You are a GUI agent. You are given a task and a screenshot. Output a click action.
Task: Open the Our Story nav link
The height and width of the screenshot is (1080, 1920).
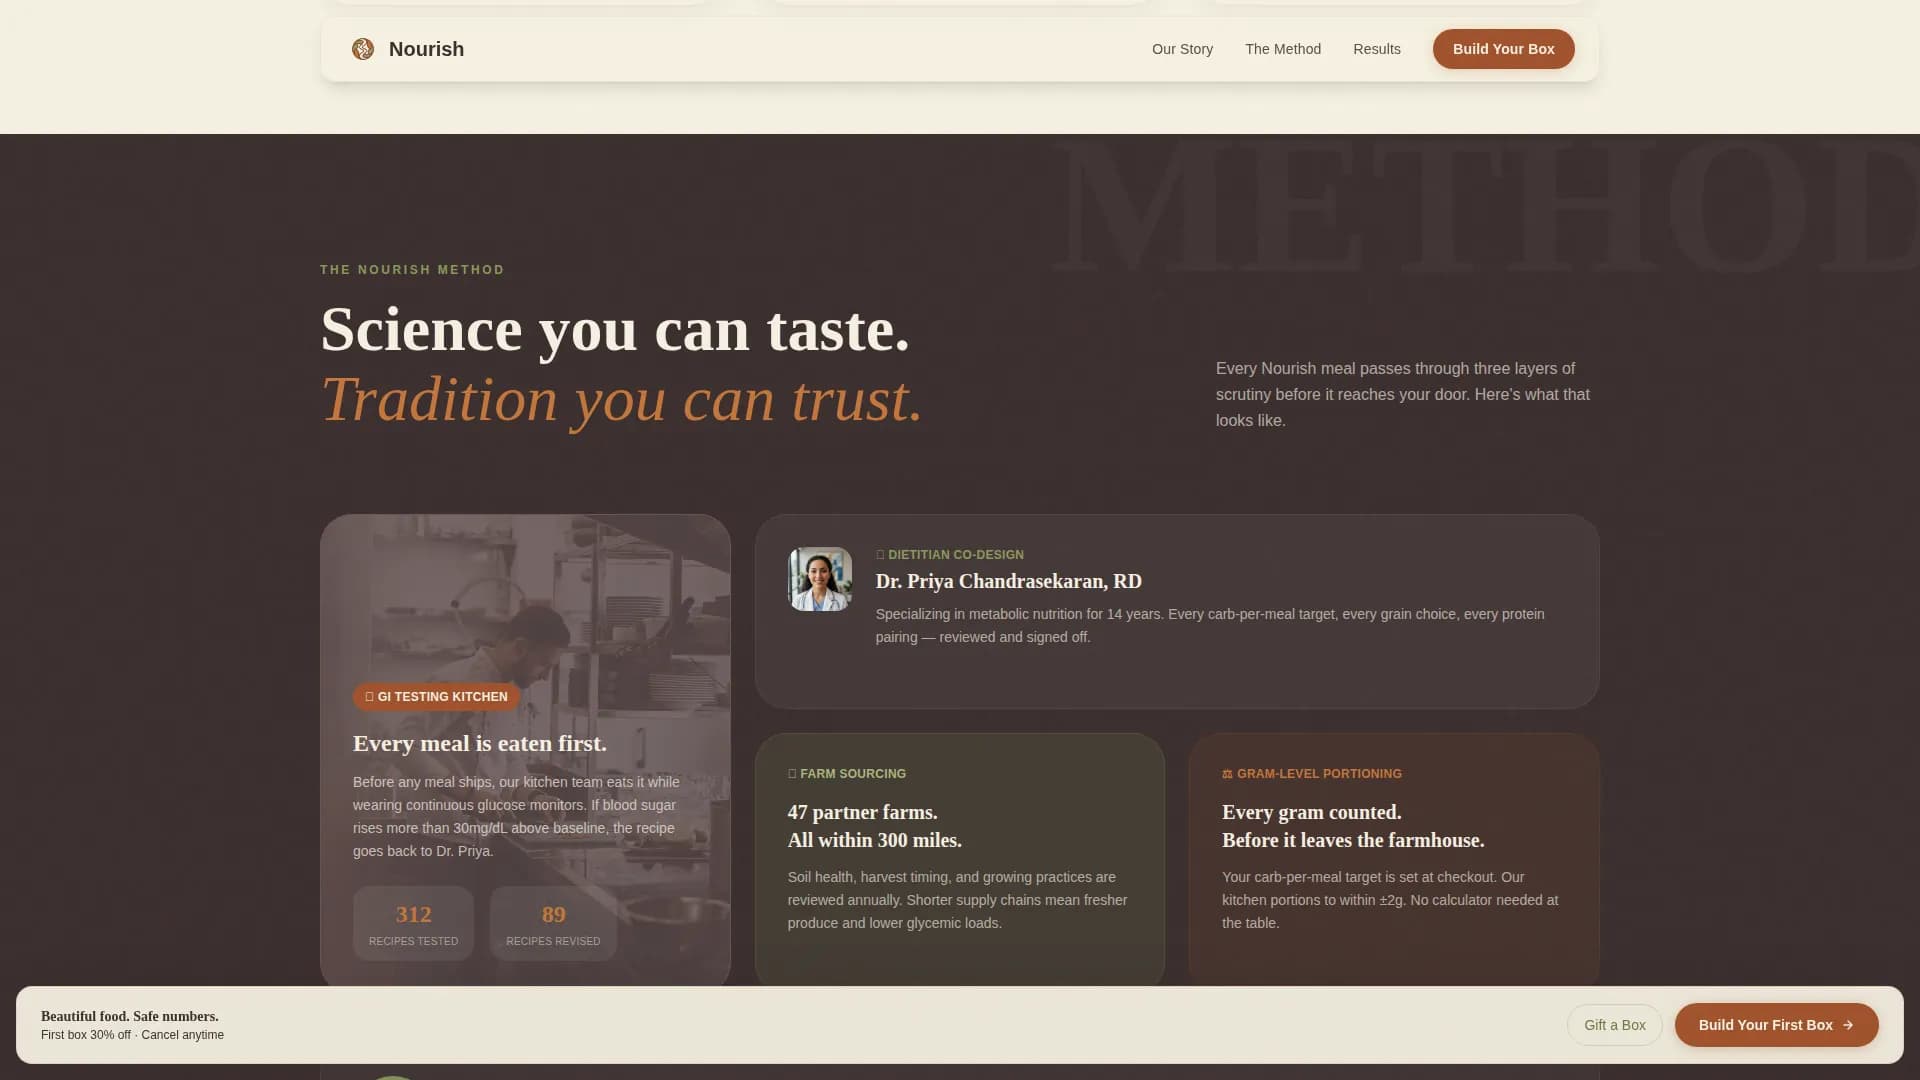1182,49
